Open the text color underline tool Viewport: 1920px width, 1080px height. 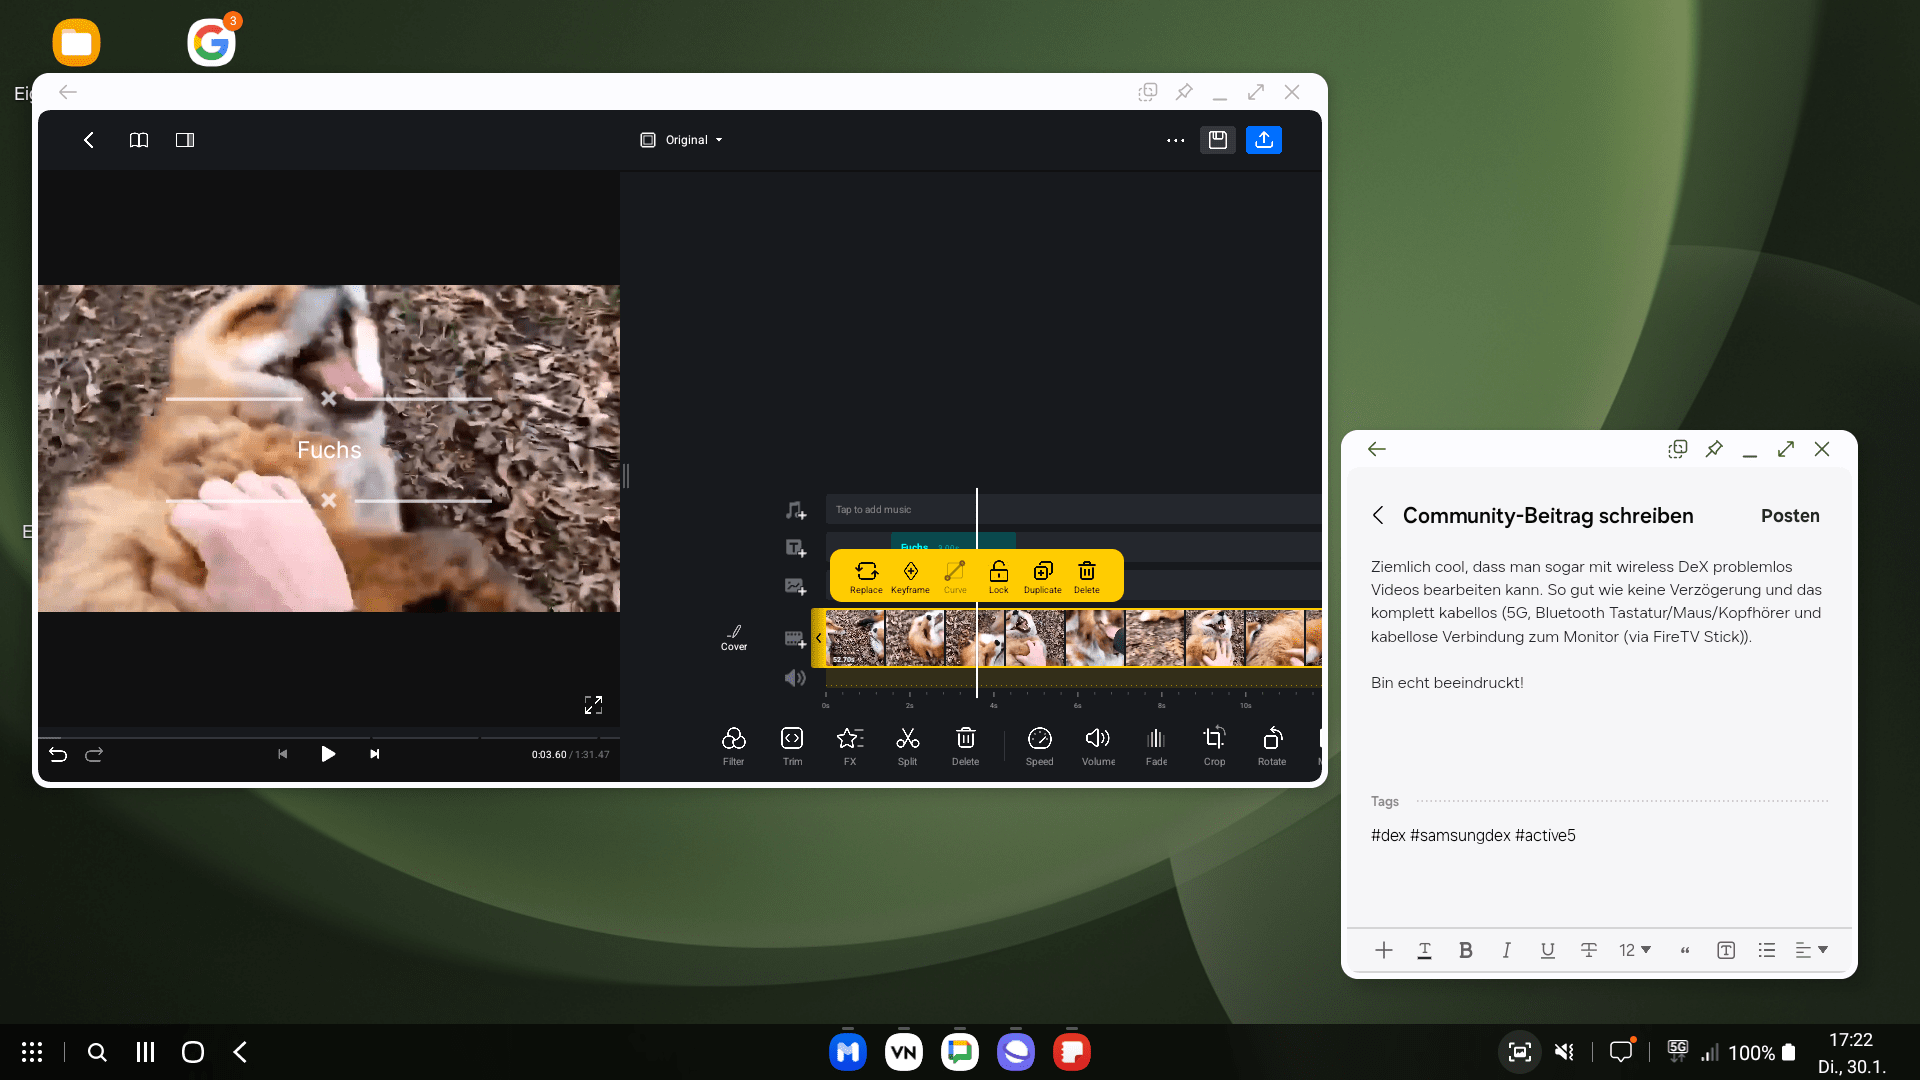coord(1424,950)
